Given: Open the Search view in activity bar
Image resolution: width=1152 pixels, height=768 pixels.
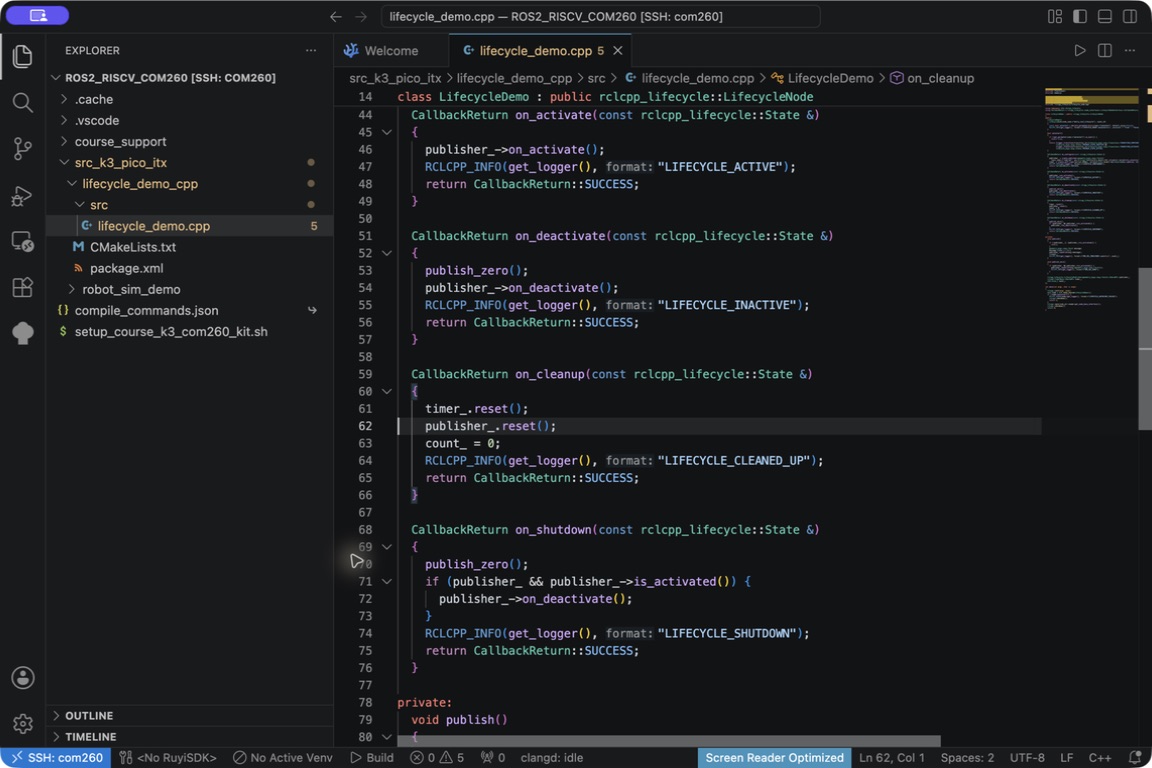Looking at the screenshot, I should (23, 102).
